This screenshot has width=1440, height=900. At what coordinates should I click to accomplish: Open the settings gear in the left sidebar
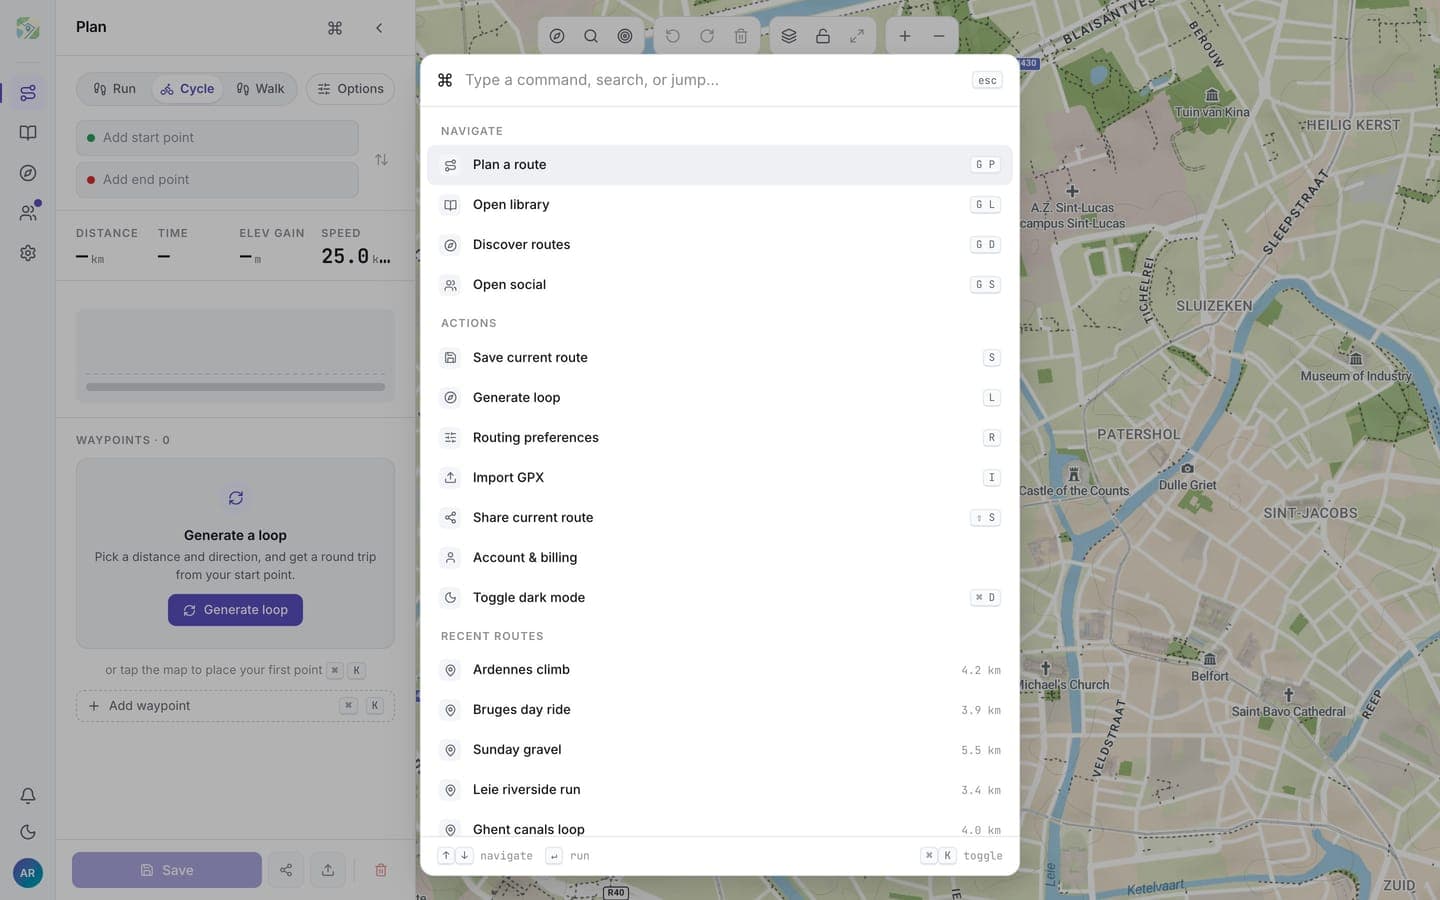point(28,253)
